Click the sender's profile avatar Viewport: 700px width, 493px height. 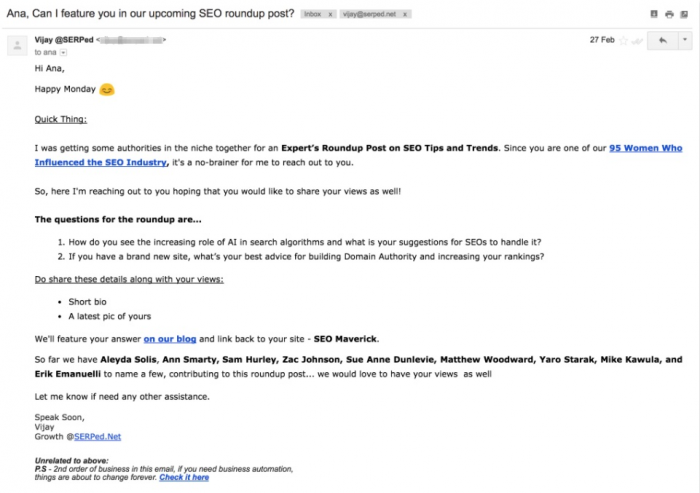pos(17,46)
